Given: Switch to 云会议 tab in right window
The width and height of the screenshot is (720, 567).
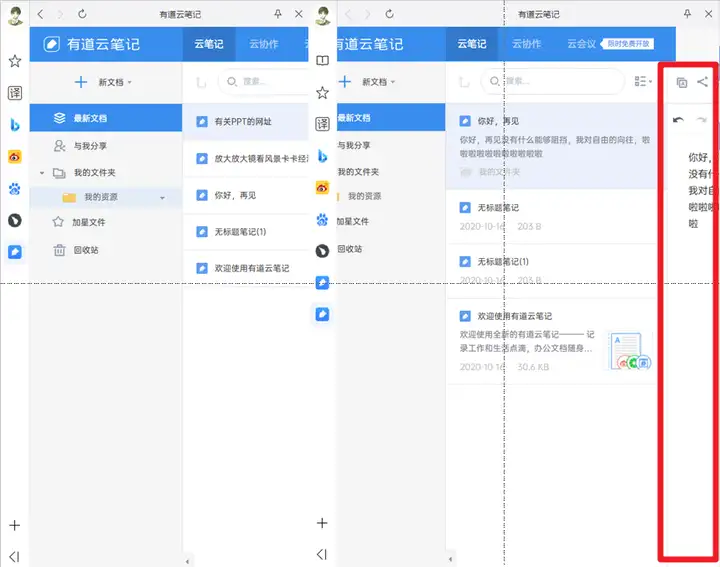Looking at the screenshot, I should (x=581, y=44).
